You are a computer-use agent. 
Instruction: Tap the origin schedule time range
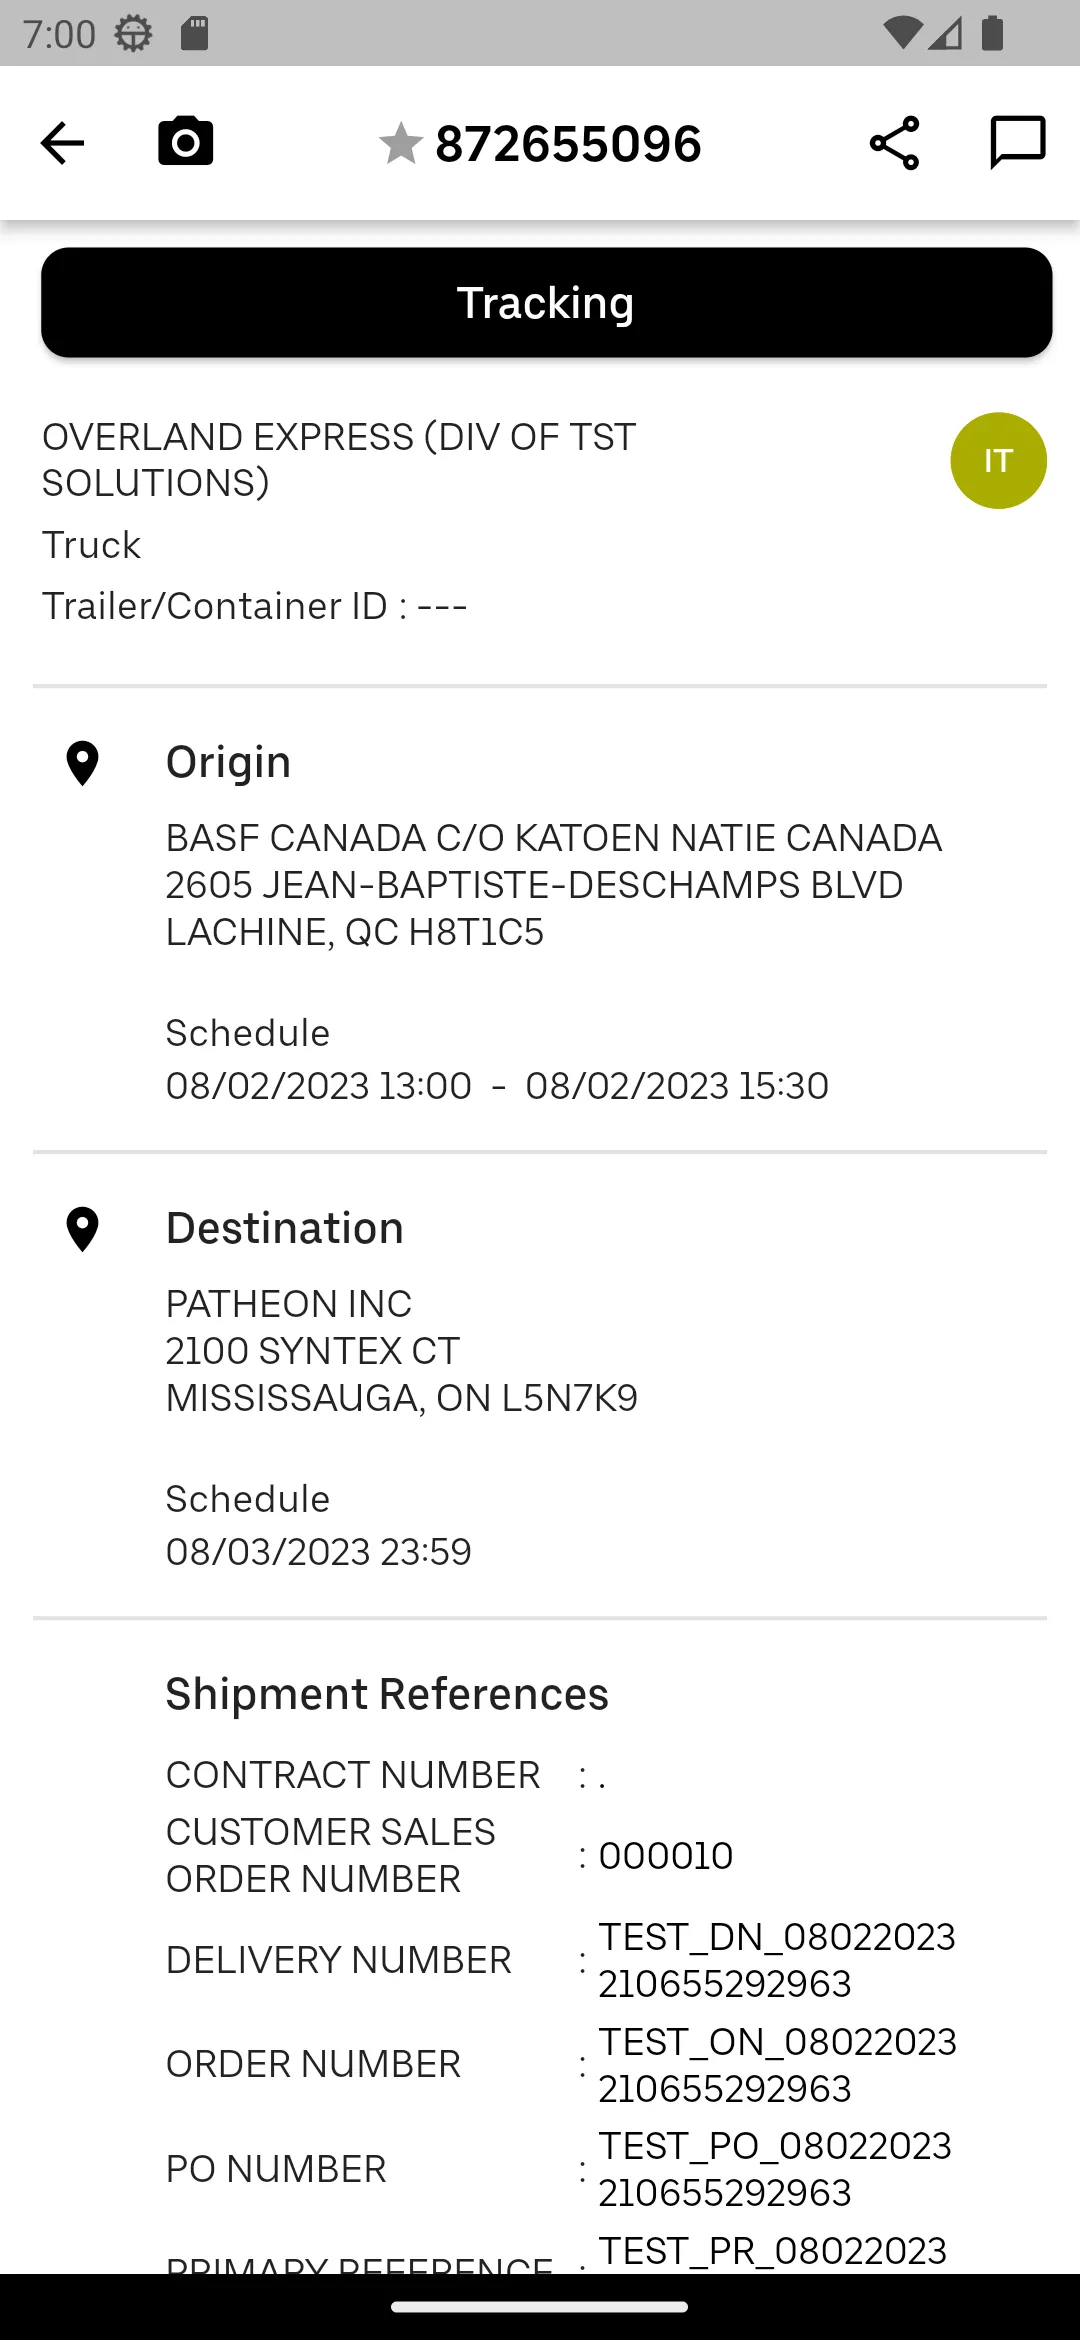[497, 1086]
